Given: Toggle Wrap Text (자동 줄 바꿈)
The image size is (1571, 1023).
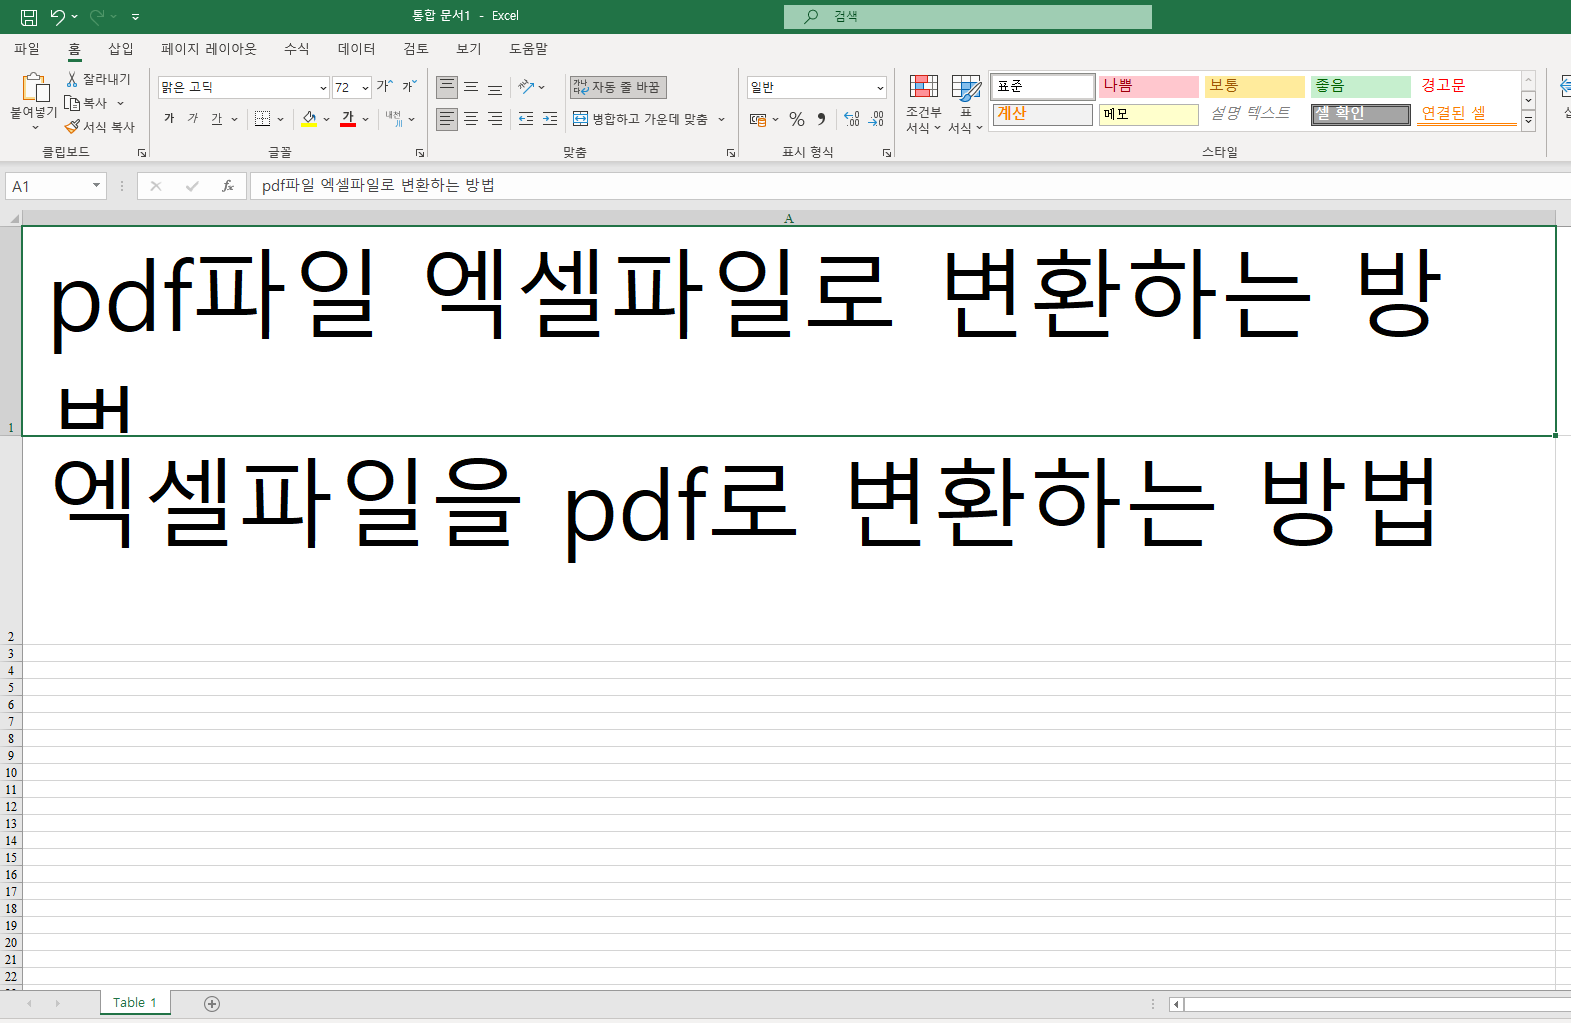Looking at the screenshot, I should [x=618, y=87].
